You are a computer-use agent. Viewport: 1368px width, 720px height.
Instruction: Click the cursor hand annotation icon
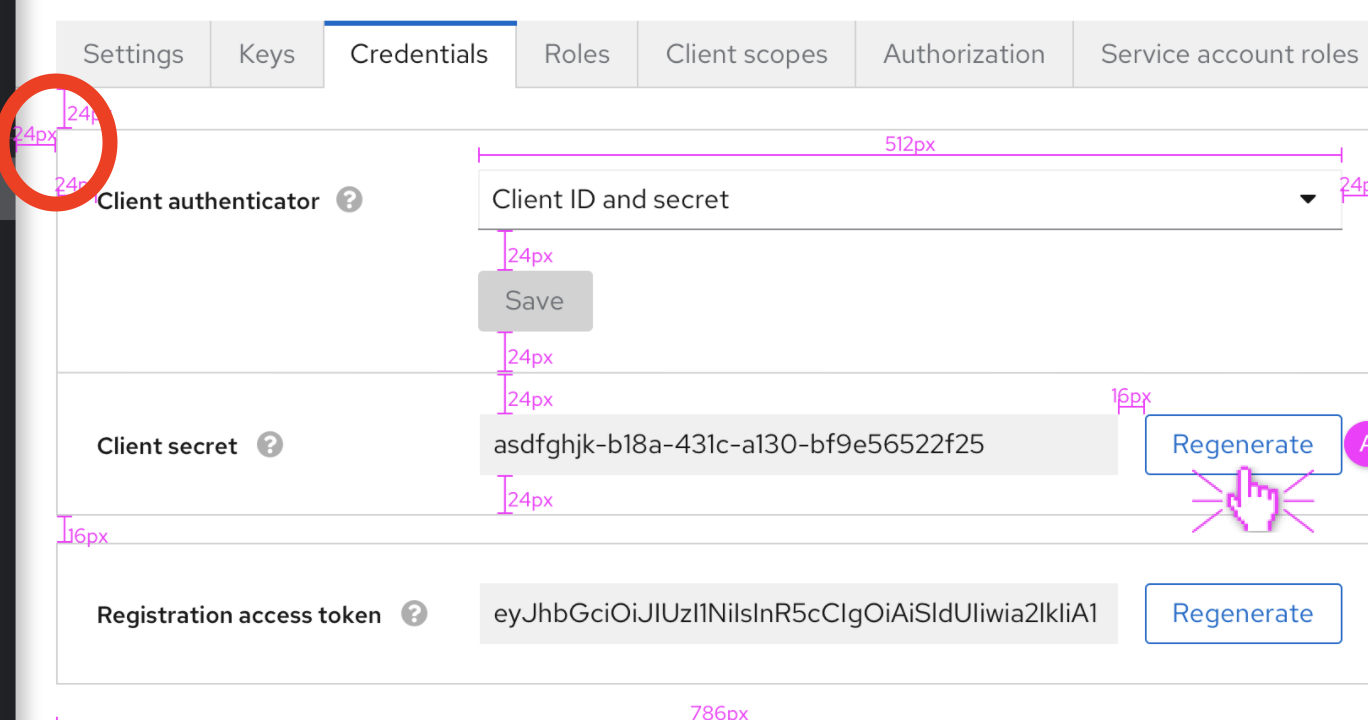tap(1253, 500)
